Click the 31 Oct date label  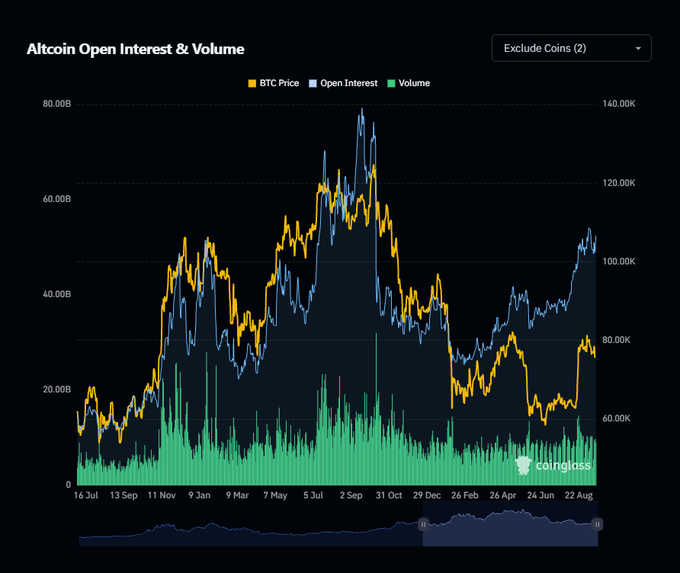coord(389,495)
